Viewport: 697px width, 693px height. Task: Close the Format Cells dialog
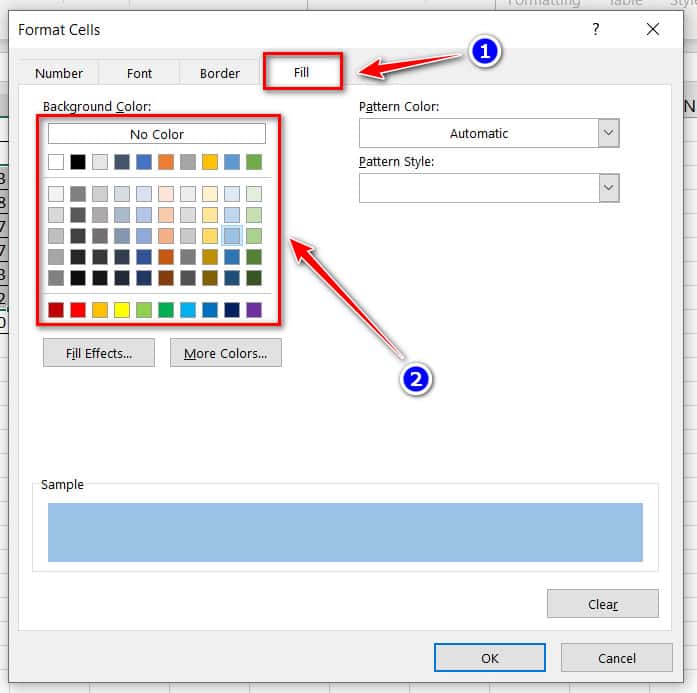[x=653, y=29]
